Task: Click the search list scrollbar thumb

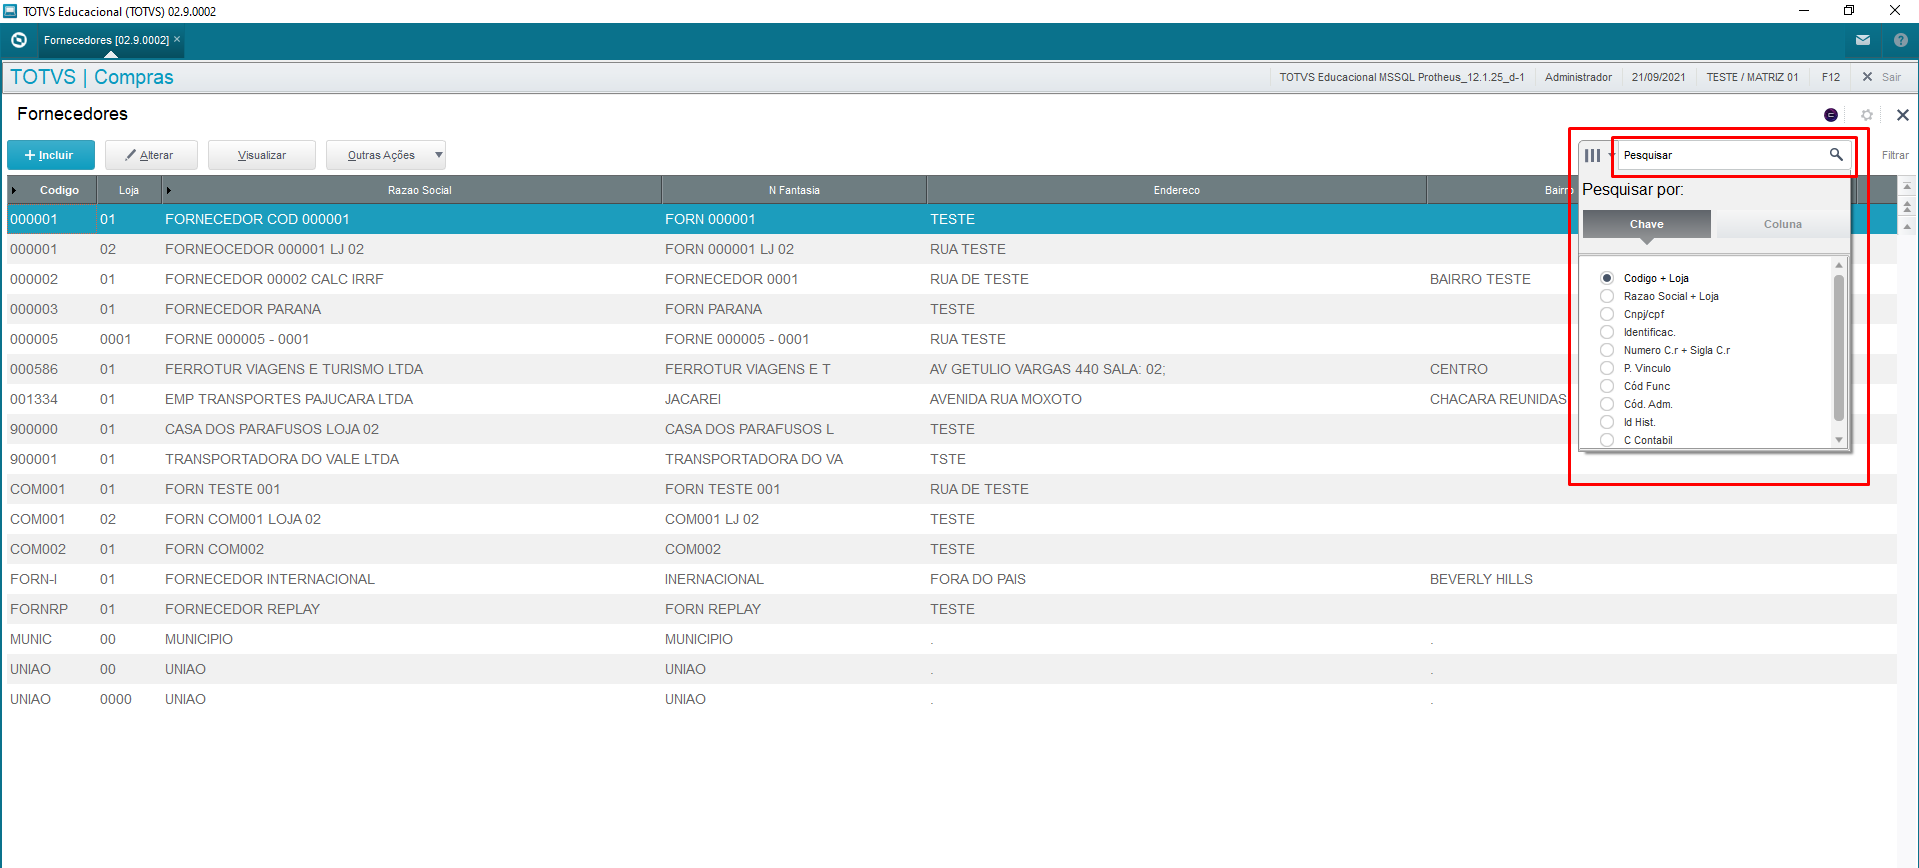Action: (1838, 347)
